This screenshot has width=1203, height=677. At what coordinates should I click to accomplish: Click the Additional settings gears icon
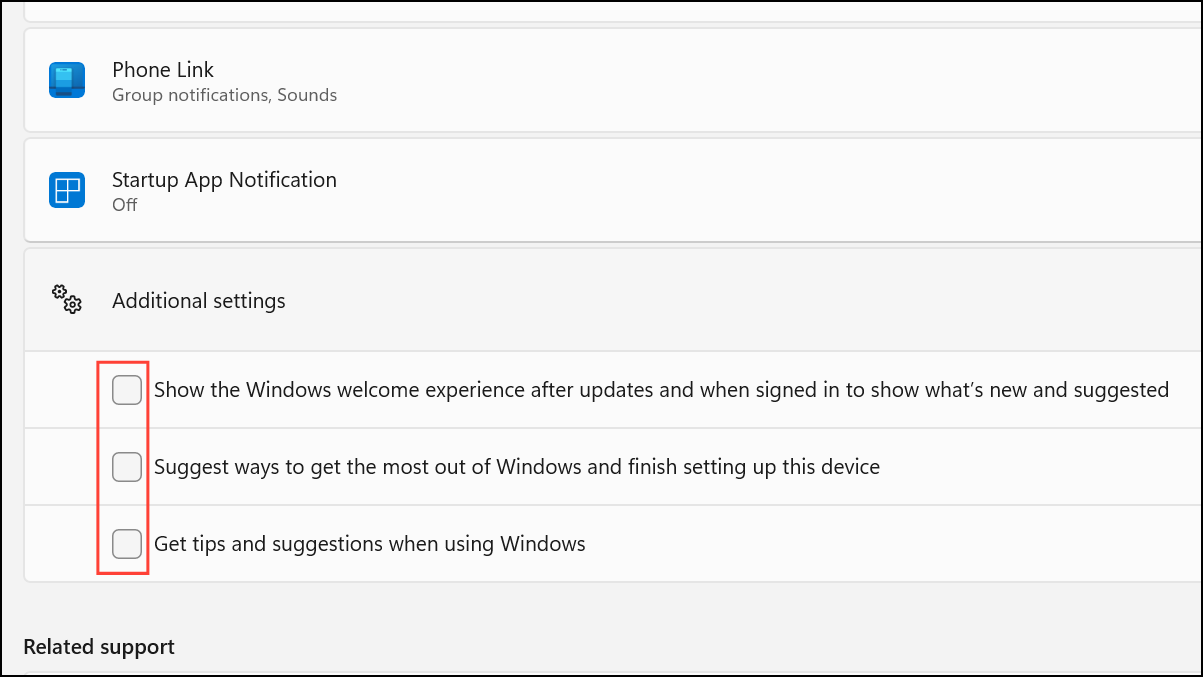67,299
